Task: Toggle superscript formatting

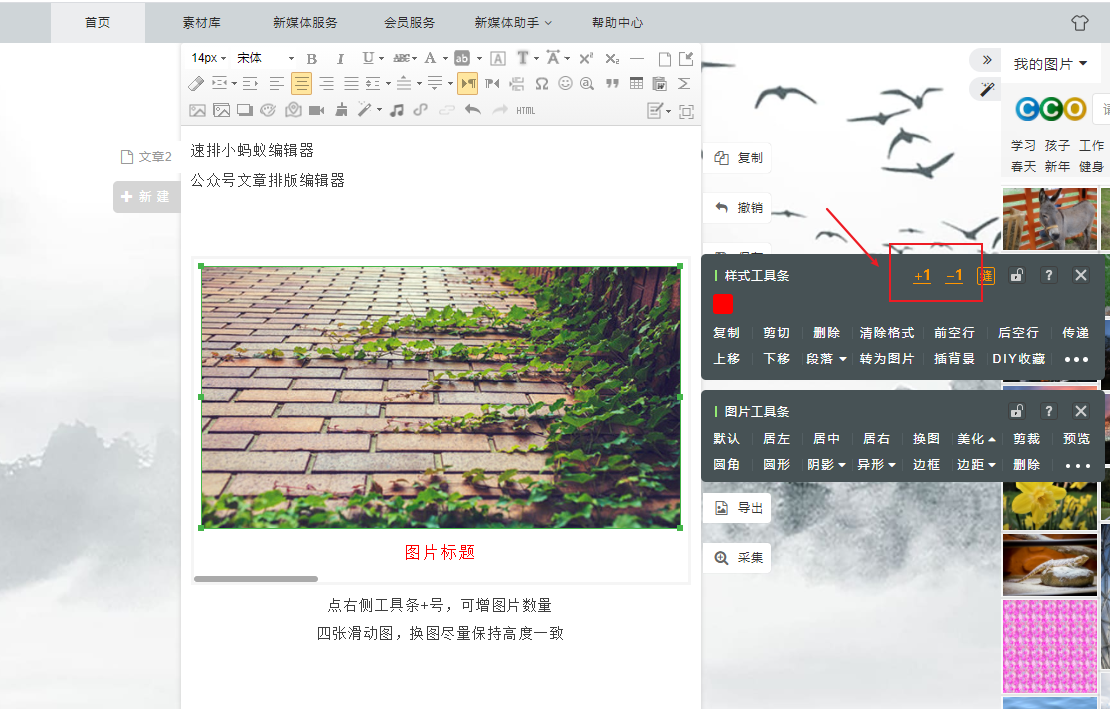Action: tap(585, 59)
